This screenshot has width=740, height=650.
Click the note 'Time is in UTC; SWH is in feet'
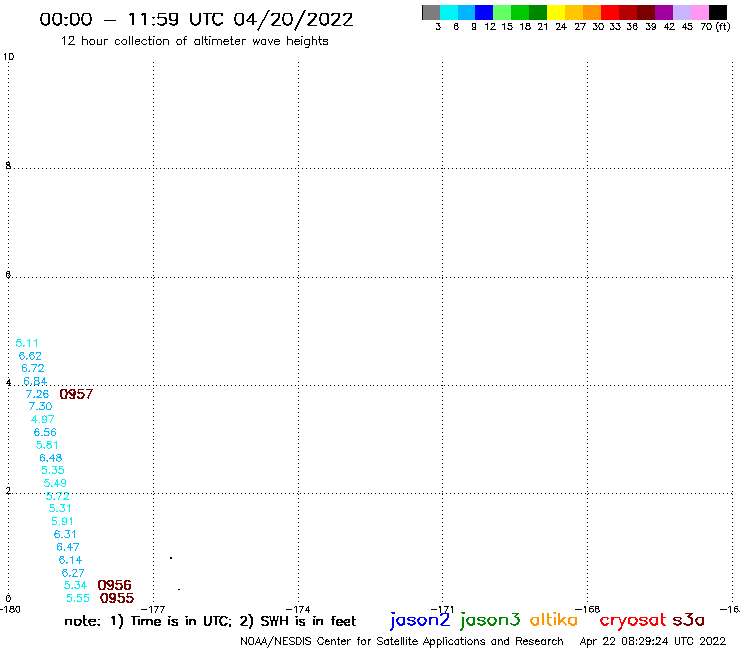click(x=210, y=621)
